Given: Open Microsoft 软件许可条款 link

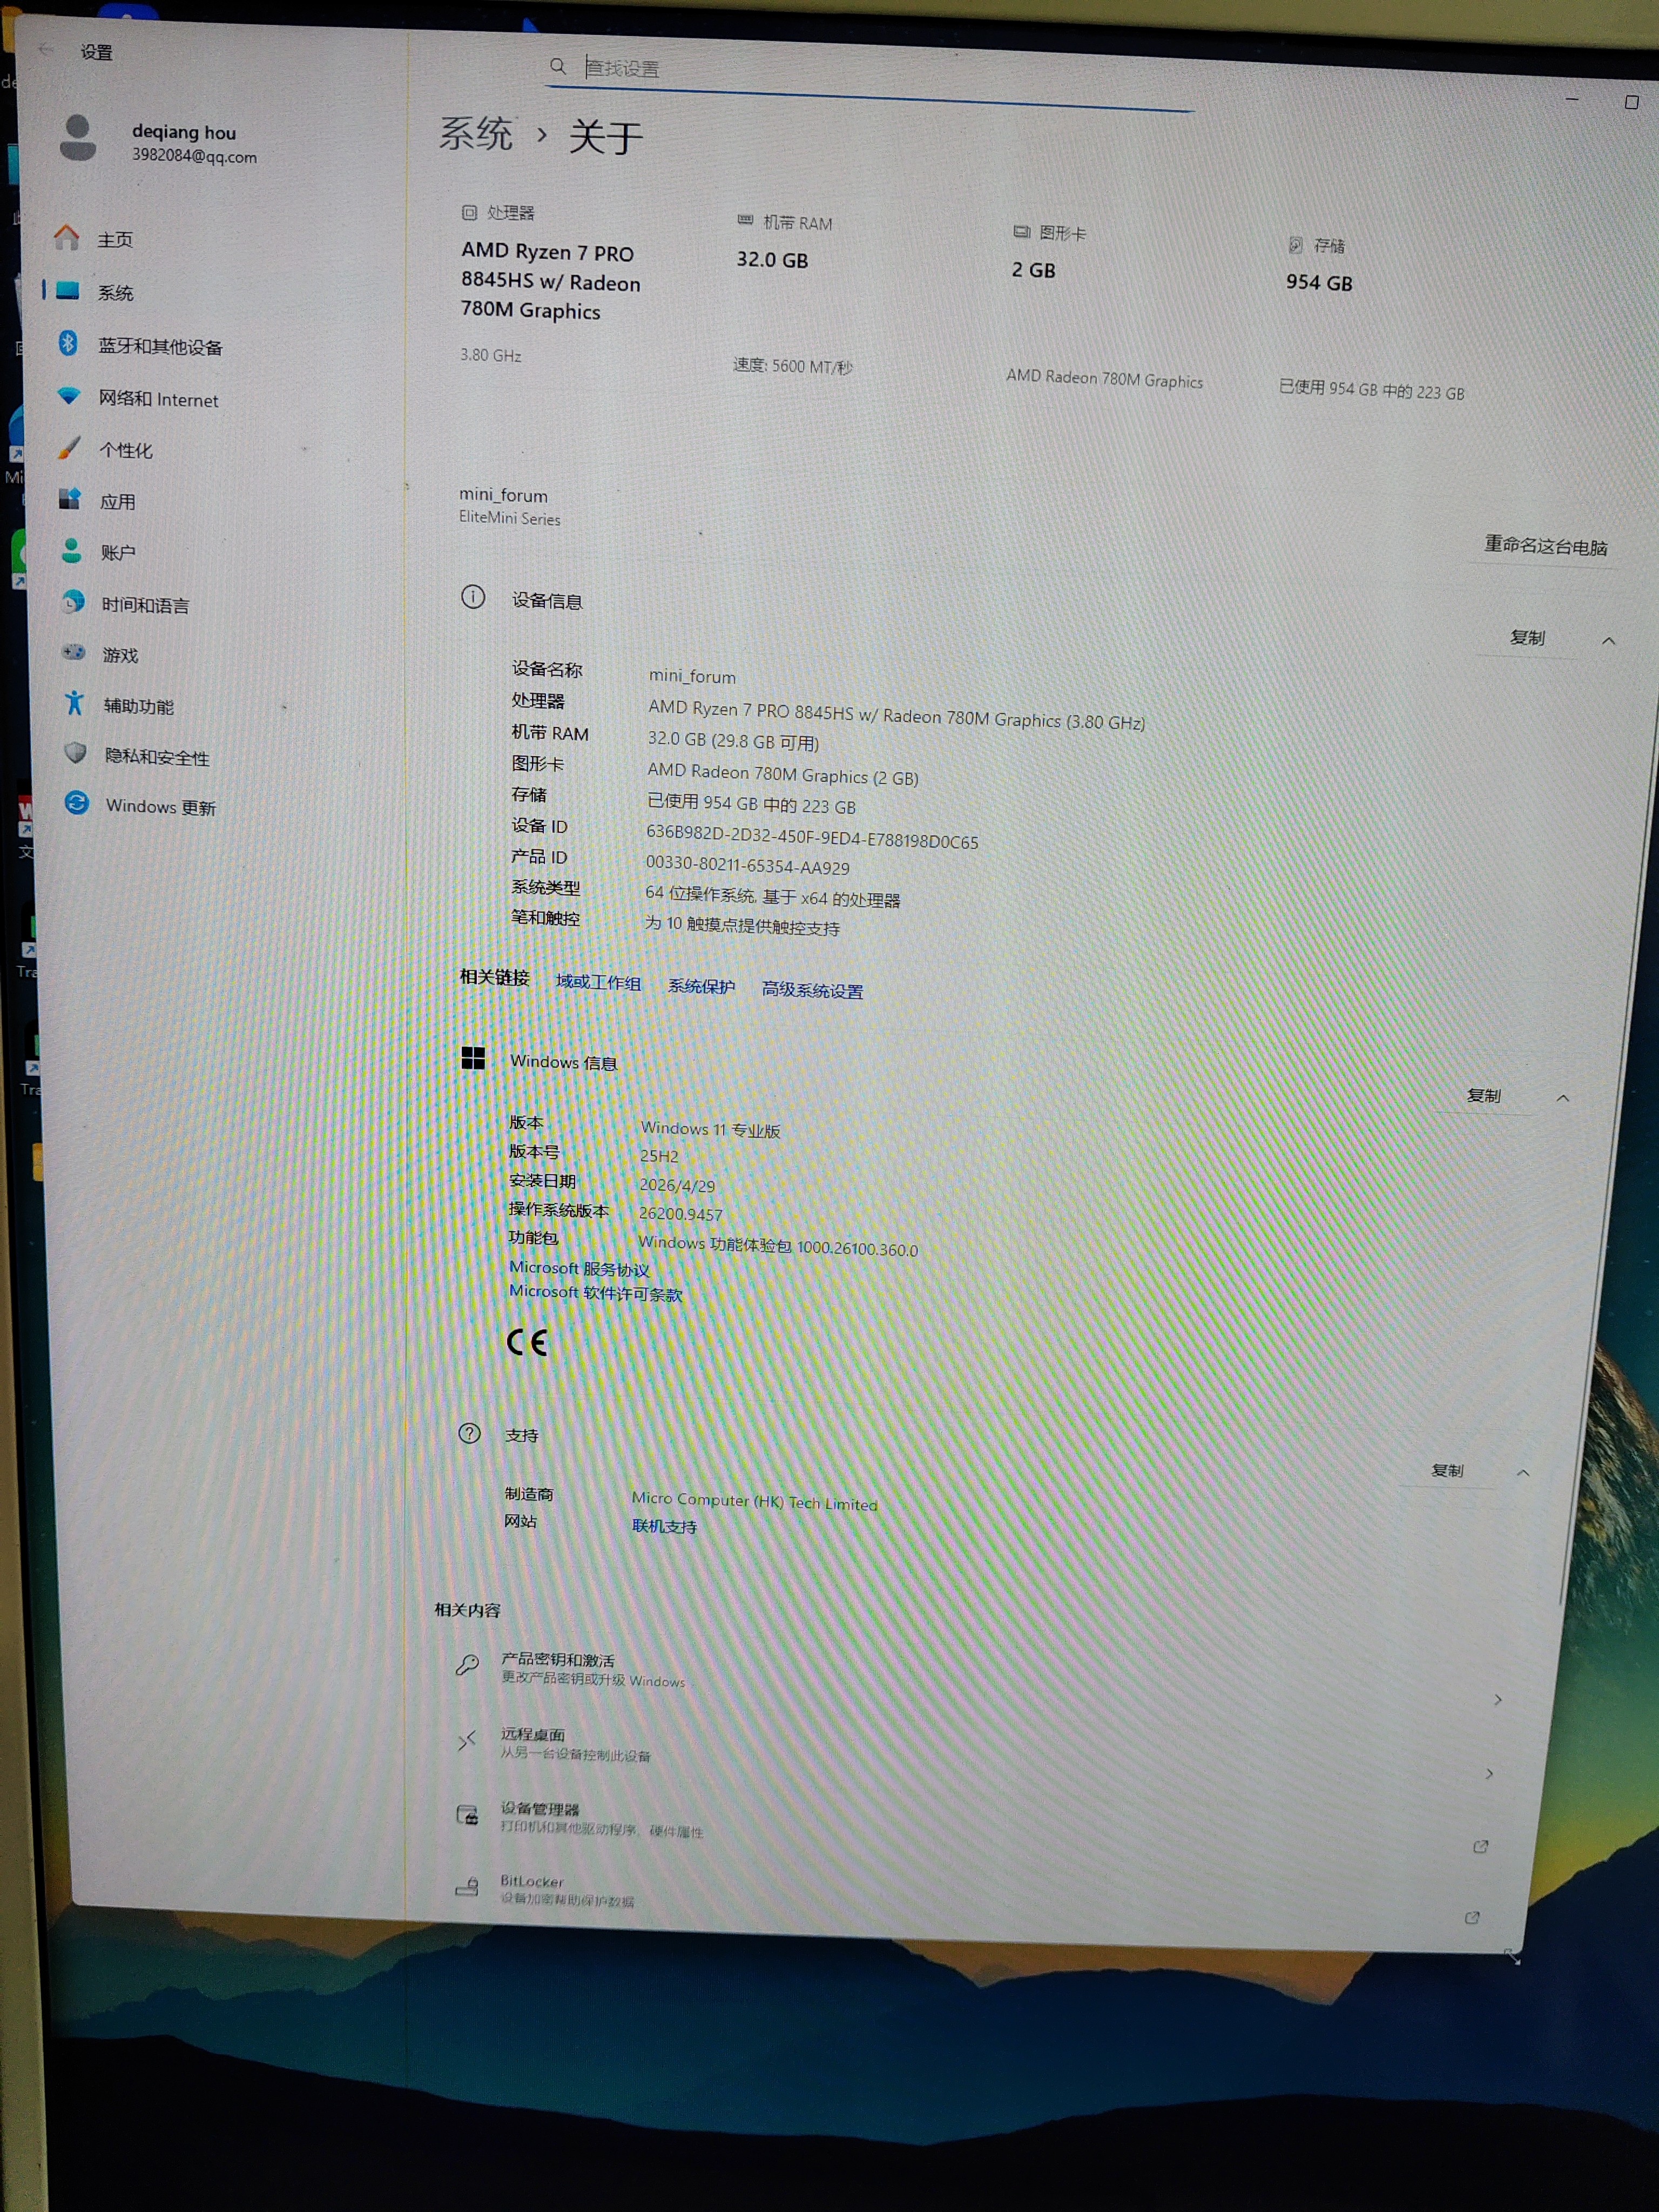Looking at the screenshot, I should (595, 1293).
